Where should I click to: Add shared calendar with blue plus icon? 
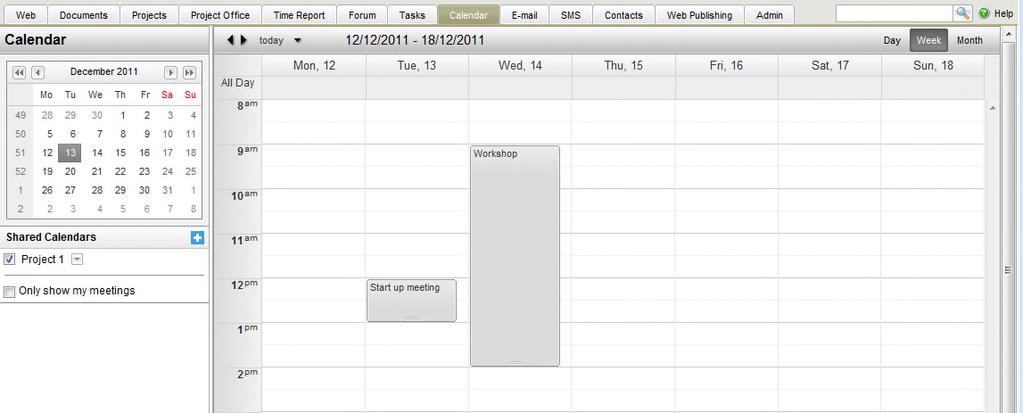[x=197, y=237]
